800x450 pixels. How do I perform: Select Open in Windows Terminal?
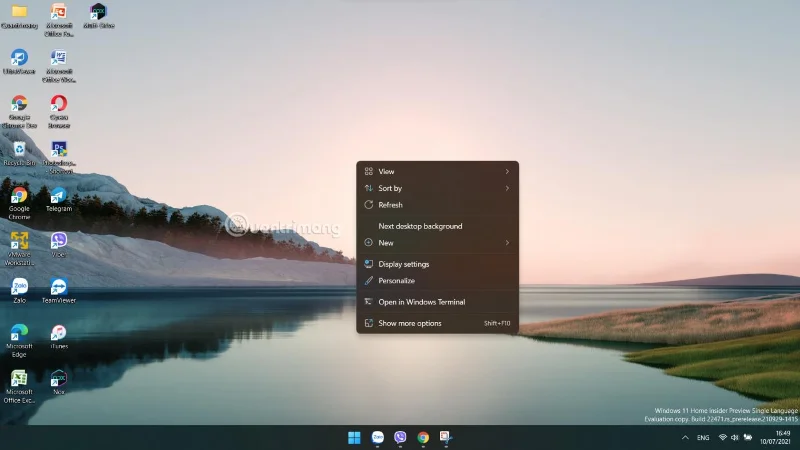[437, 302]
